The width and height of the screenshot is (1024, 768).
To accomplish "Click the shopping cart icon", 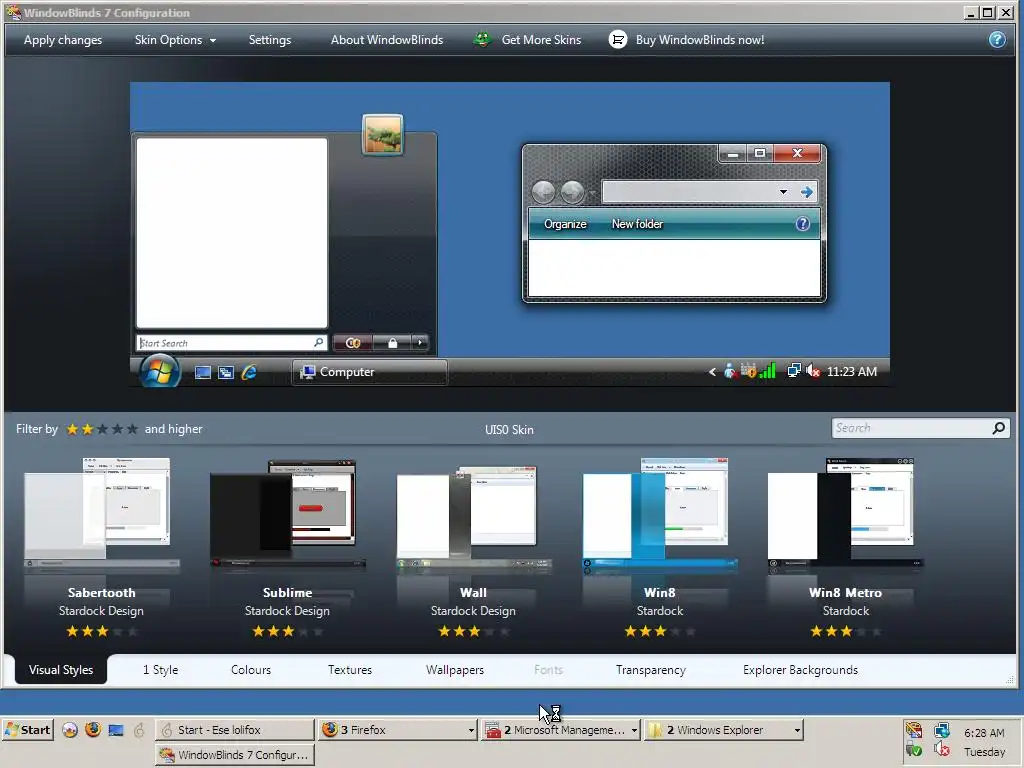I will click(x=618, y=40).
